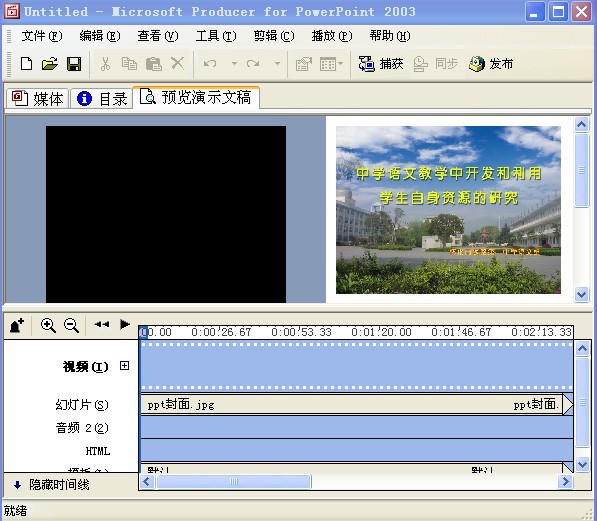Image resolution: width=597 pixels, height=521 pixels.
Task: Click the black video preview area
Action: (x=166, y=214)
